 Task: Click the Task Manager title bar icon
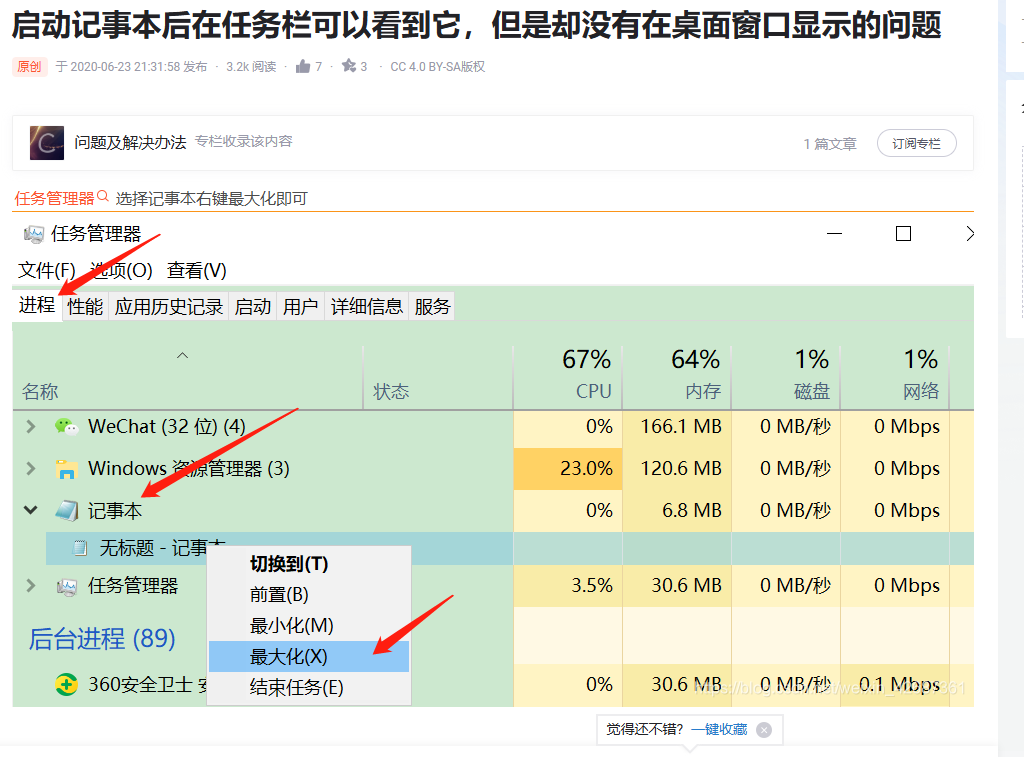coord(33,234)
